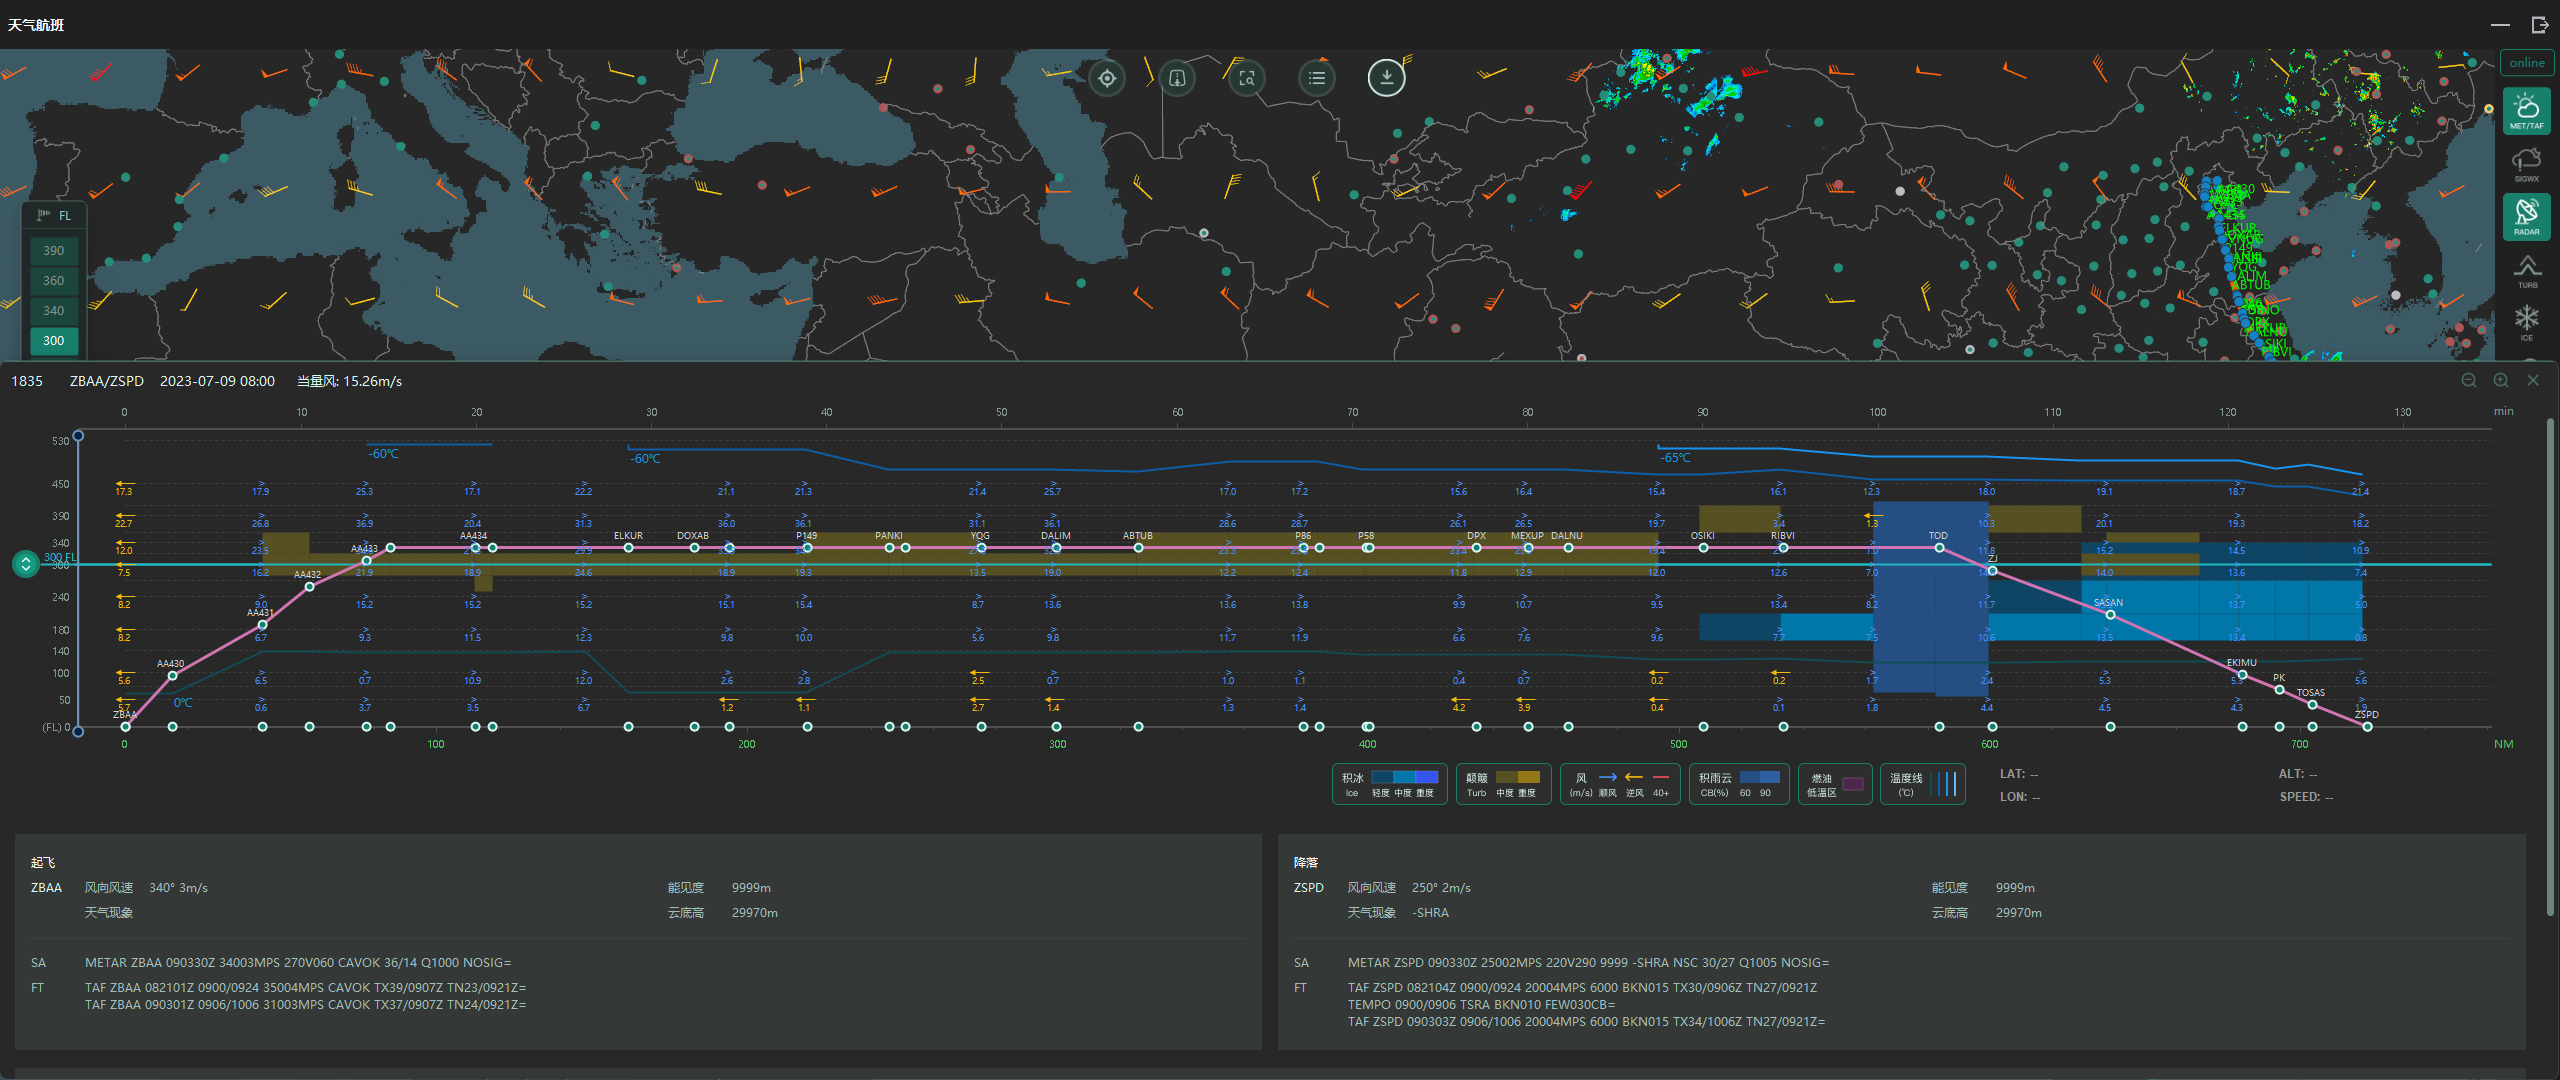Select flight level 390
Screen dimensions: 2560x1080
pyautogui.click(x=54, y=251)
